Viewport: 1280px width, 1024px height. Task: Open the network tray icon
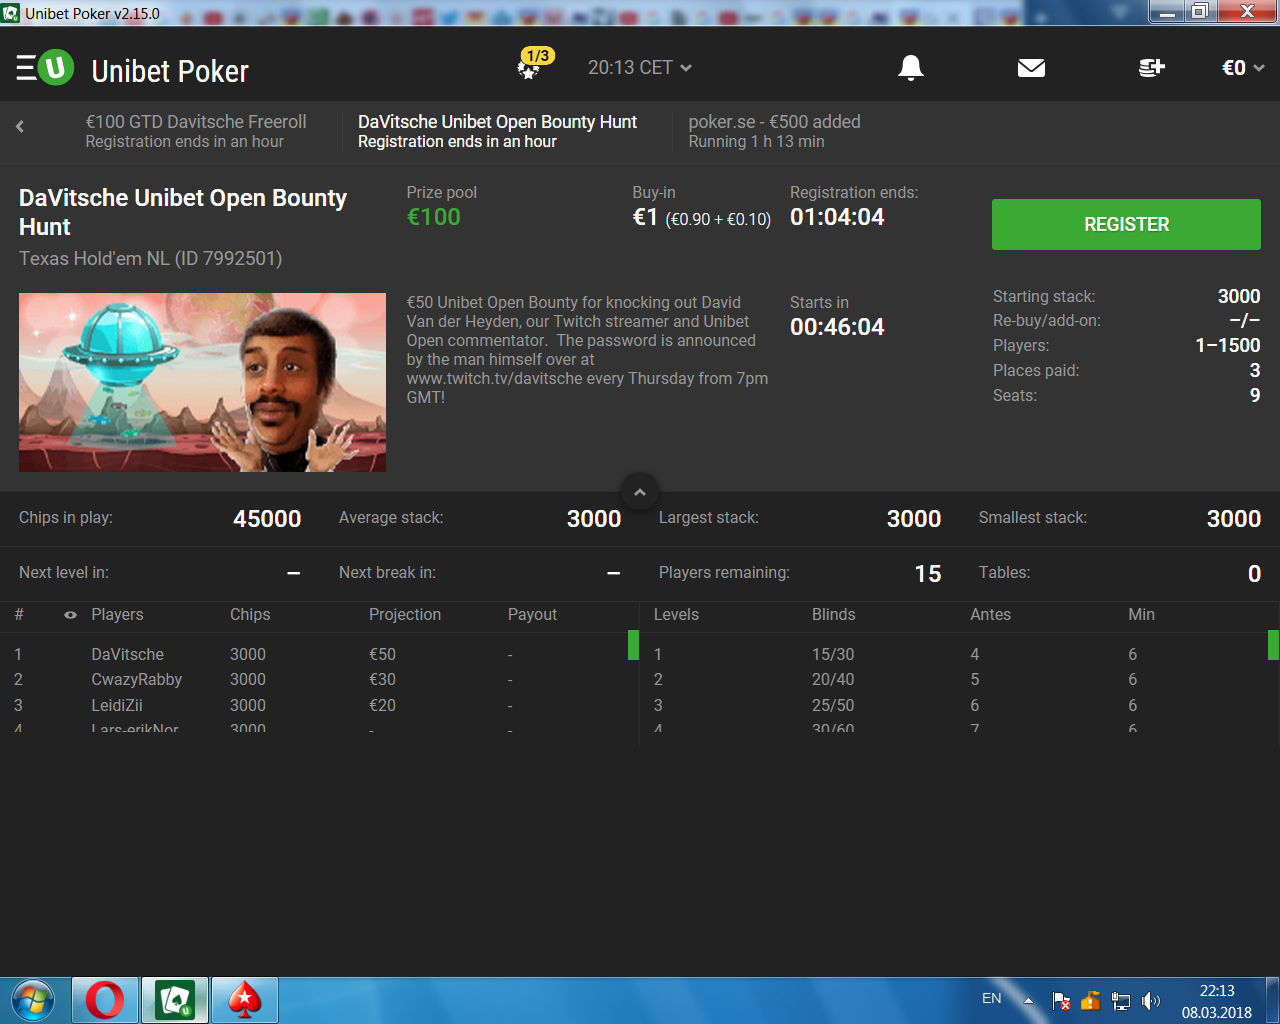(x=1121, y=1000)
